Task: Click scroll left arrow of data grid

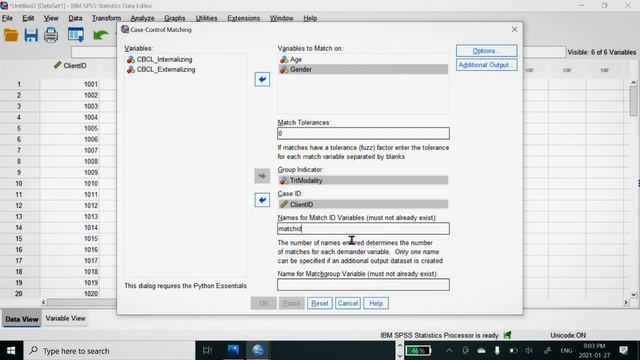Action: pos(44,302)
